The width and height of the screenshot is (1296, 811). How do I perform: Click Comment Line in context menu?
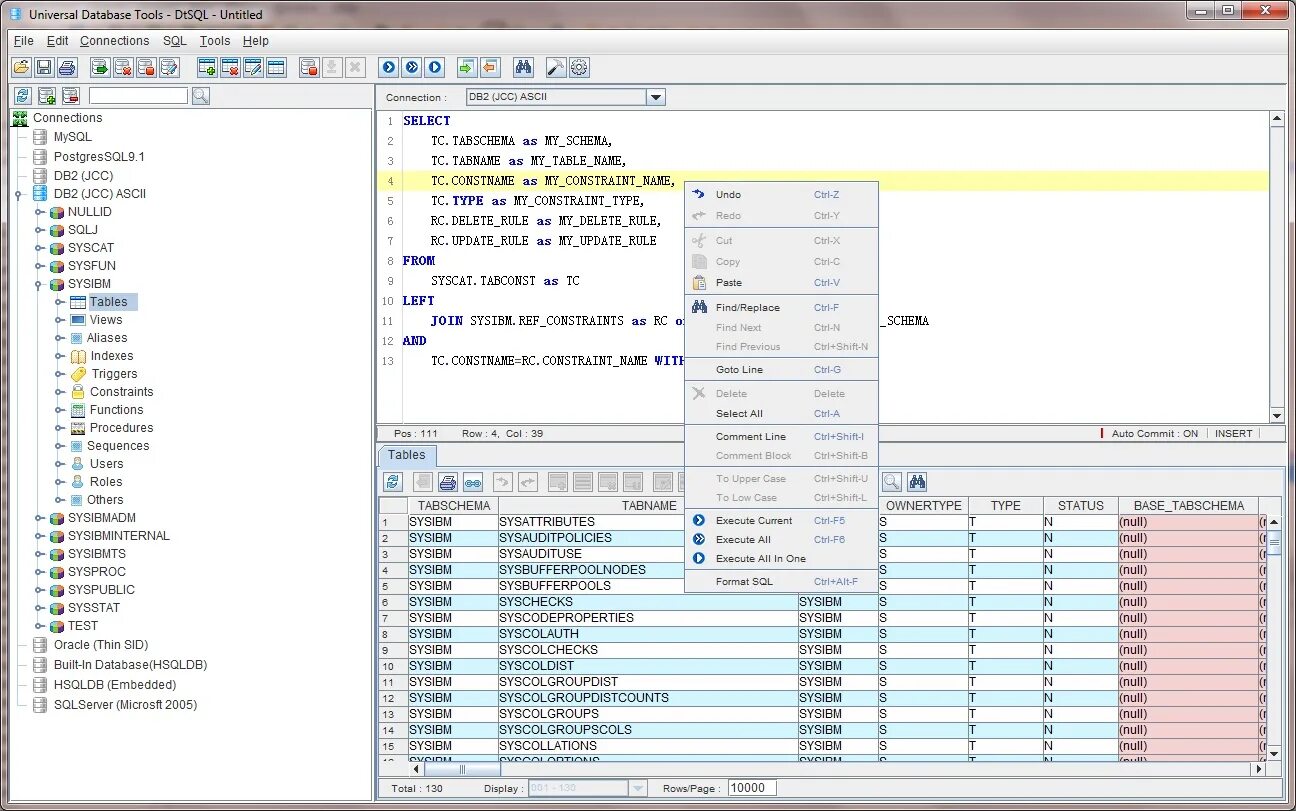coord(781,437)
